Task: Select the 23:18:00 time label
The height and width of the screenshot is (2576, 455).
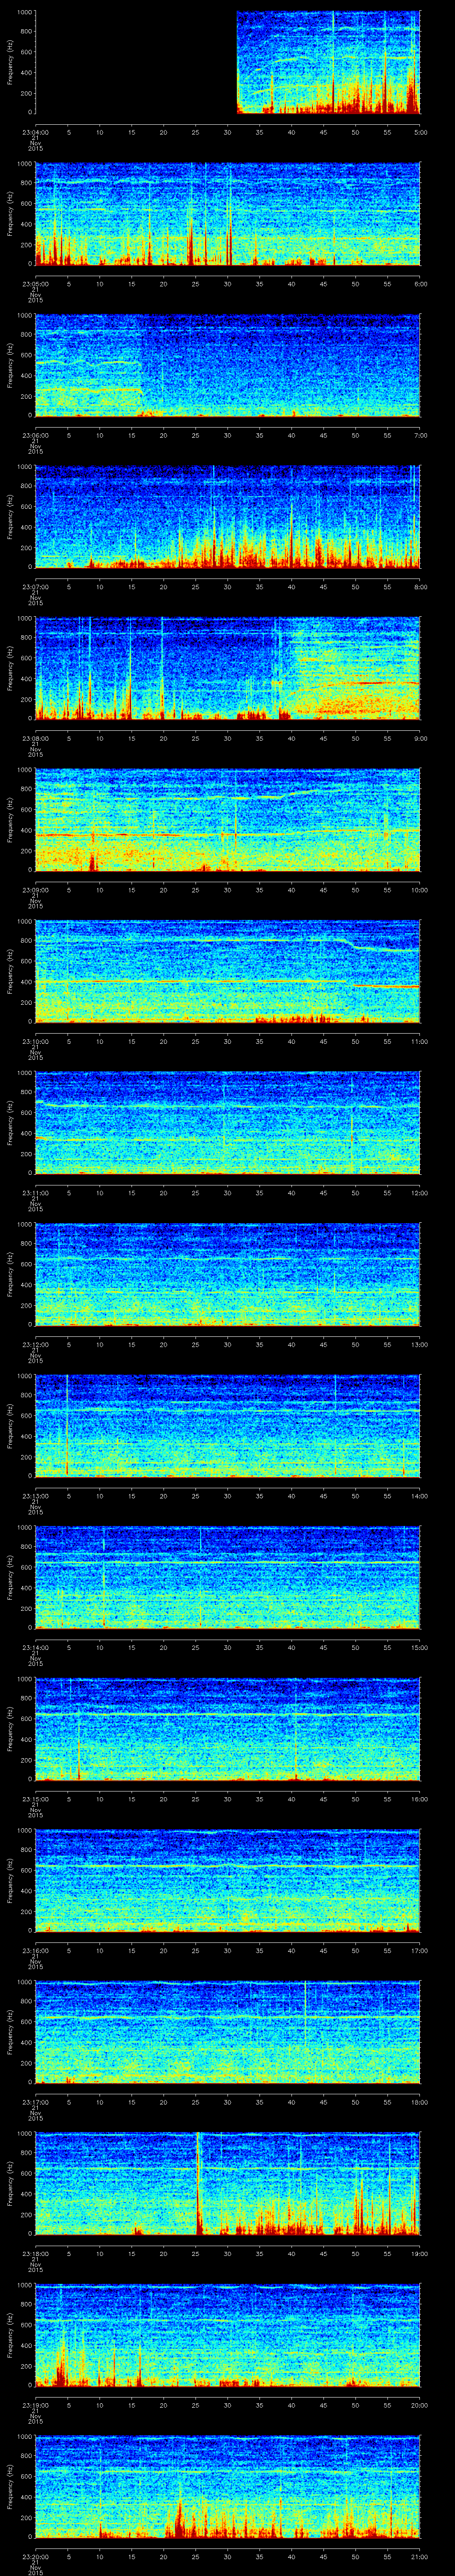Action: point(36,2255)
